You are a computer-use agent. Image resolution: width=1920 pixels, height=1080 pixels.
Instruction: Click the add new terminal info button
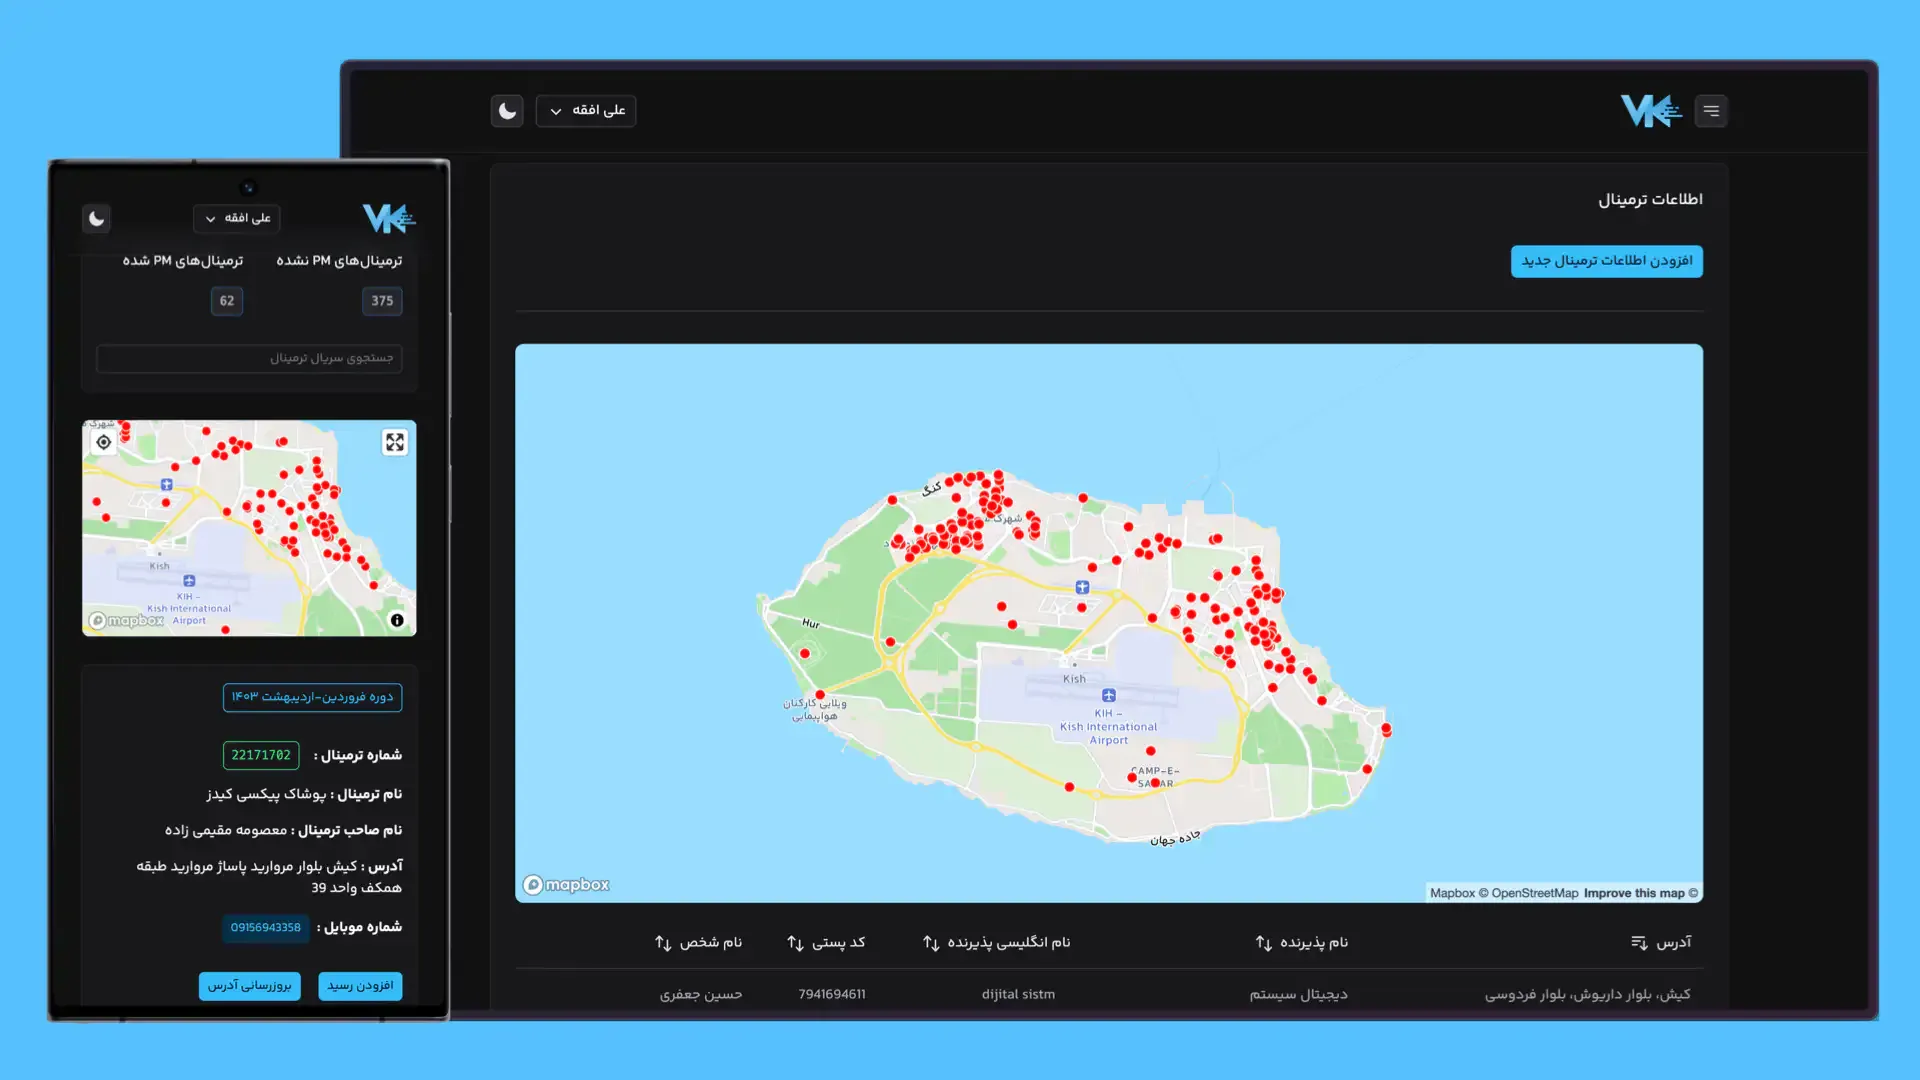click(x=1606, y=261)
